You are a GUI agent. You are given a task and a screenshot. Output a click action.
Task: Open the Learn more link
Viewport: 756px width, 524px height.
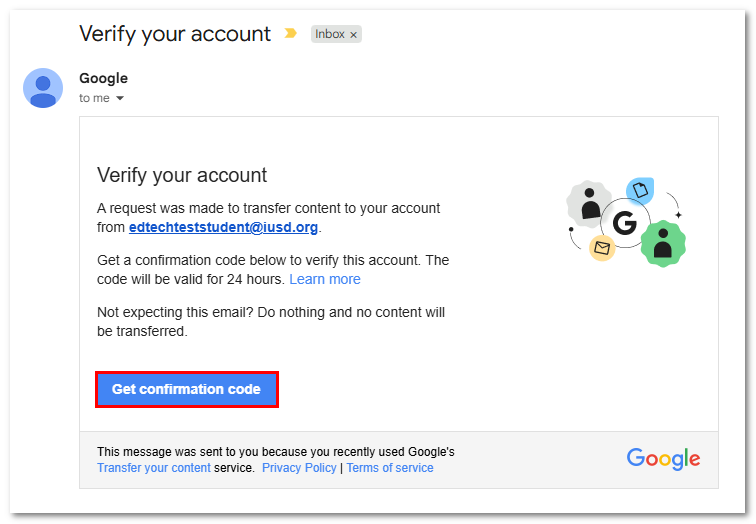324,279
